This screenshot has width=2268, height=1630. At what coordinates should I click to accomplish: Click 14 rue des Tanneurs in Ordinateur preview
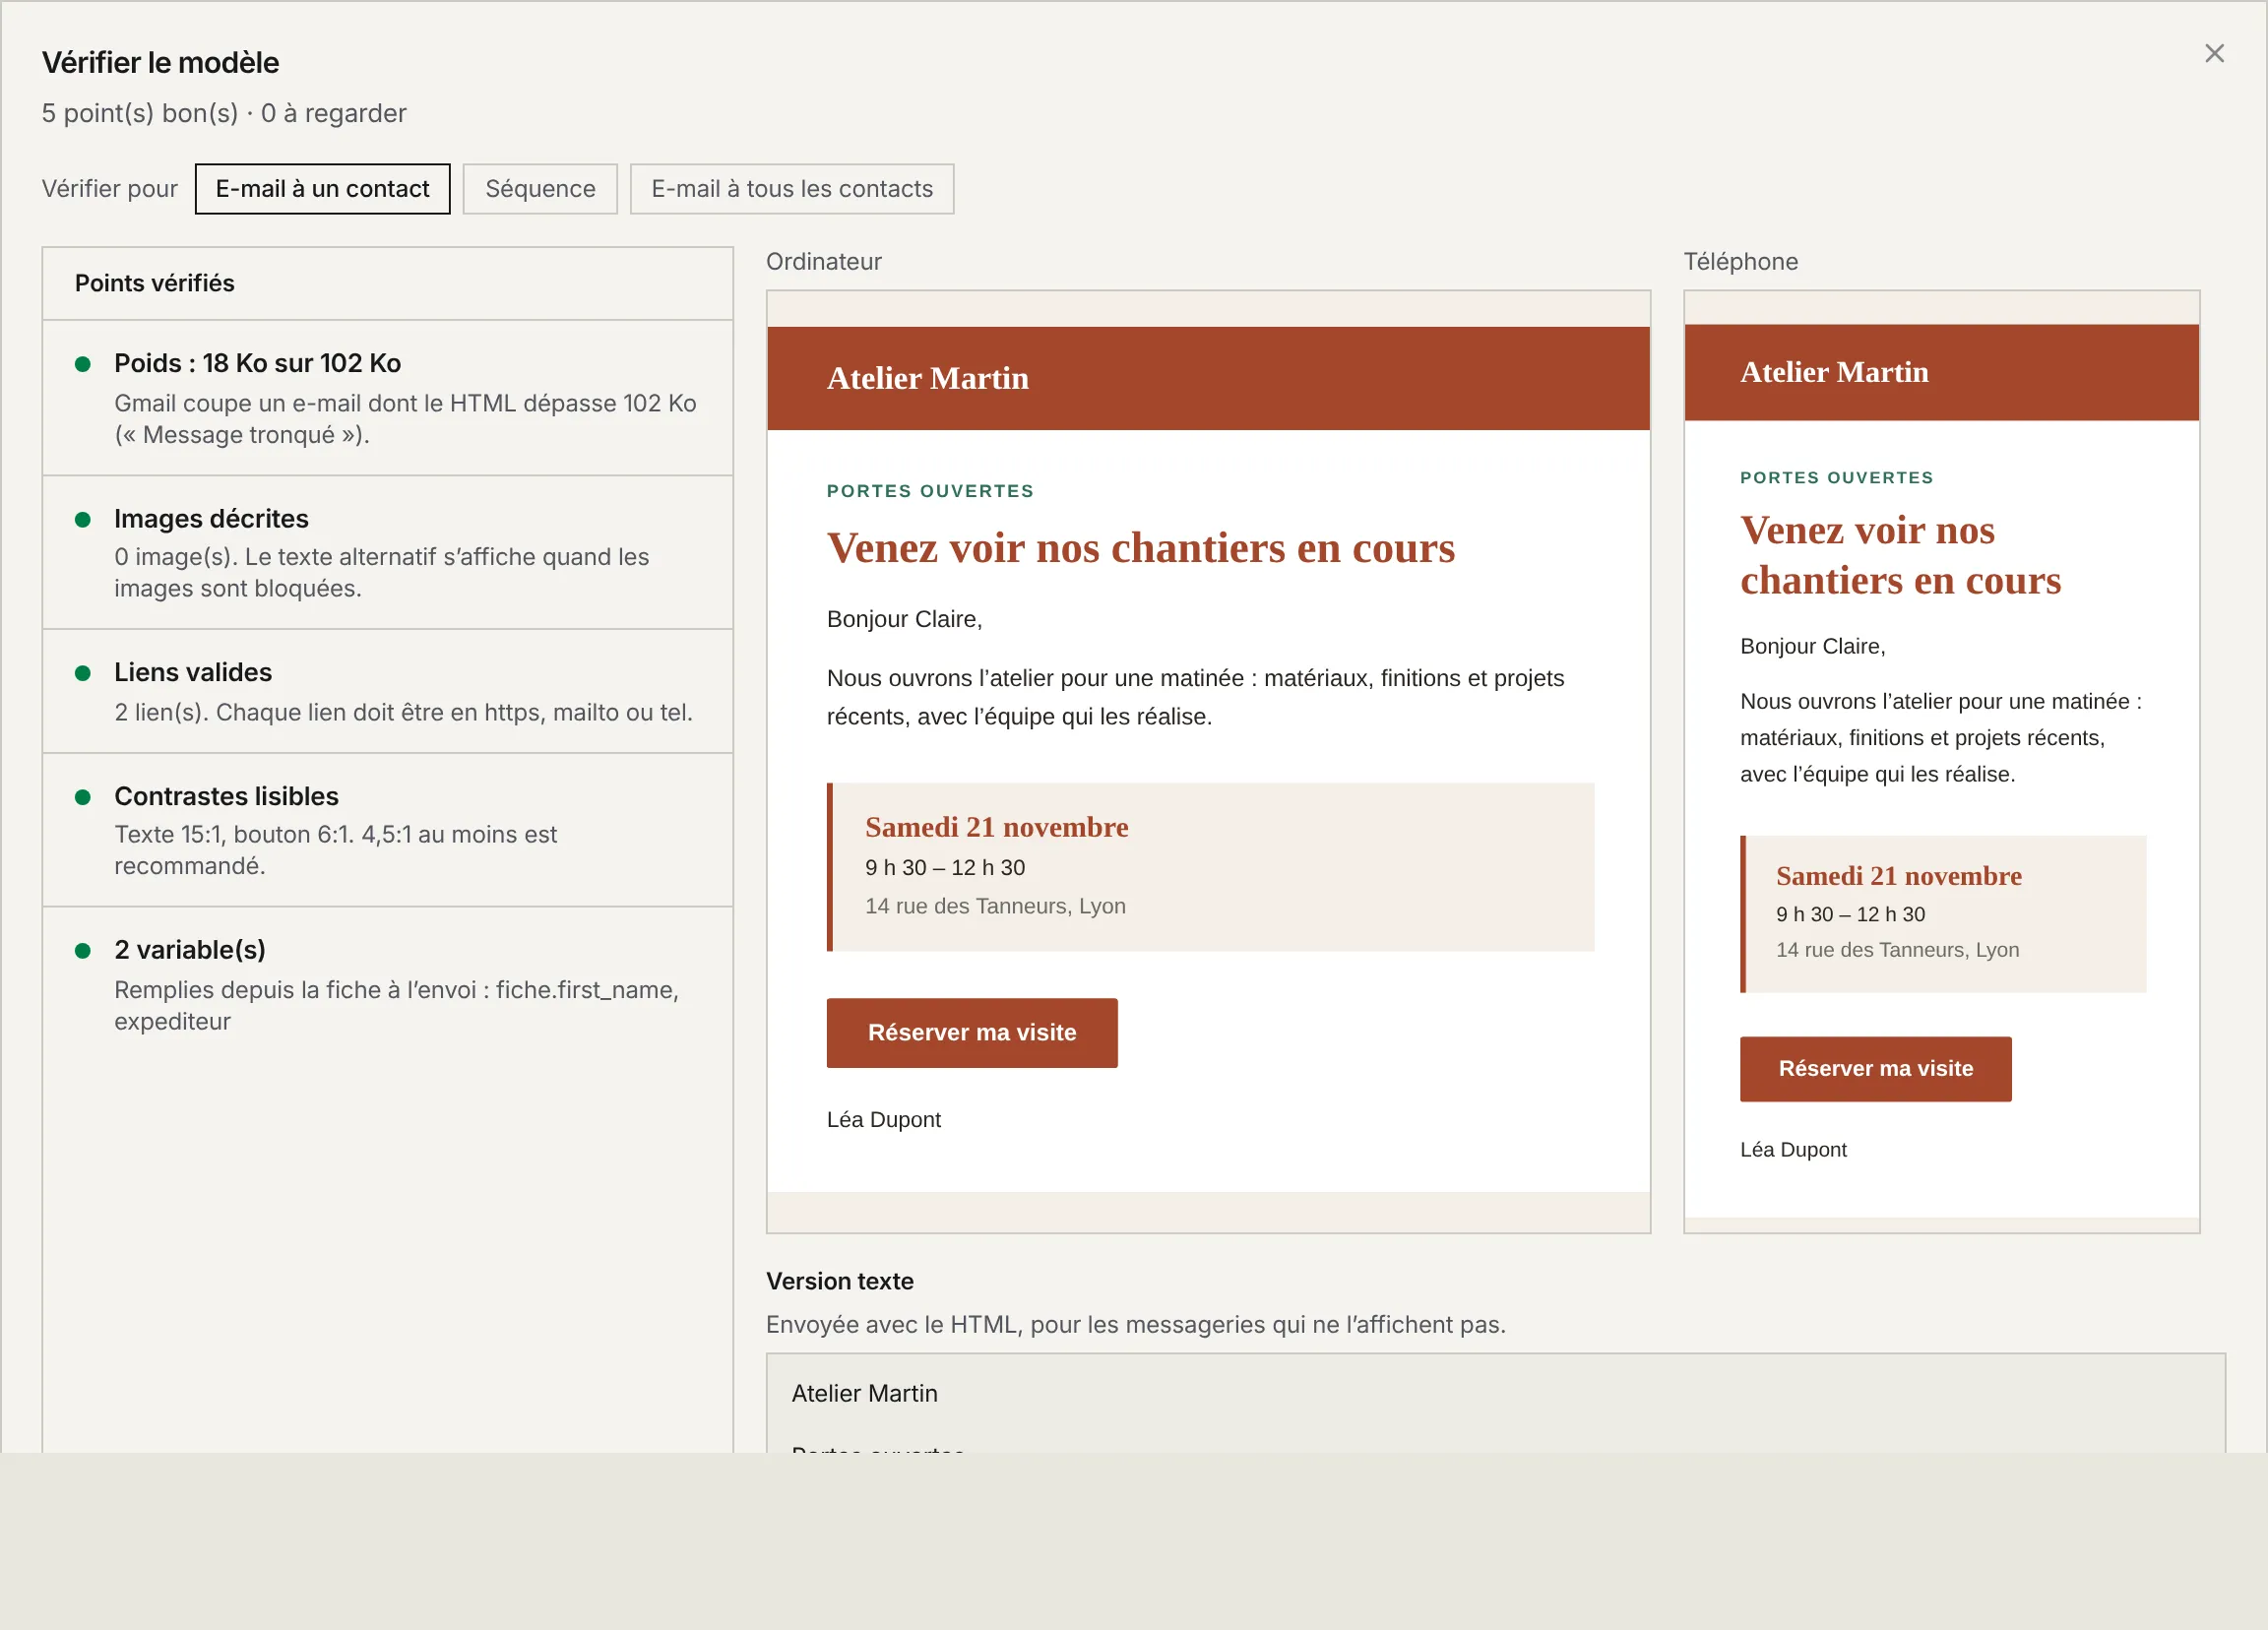(995, 906)
